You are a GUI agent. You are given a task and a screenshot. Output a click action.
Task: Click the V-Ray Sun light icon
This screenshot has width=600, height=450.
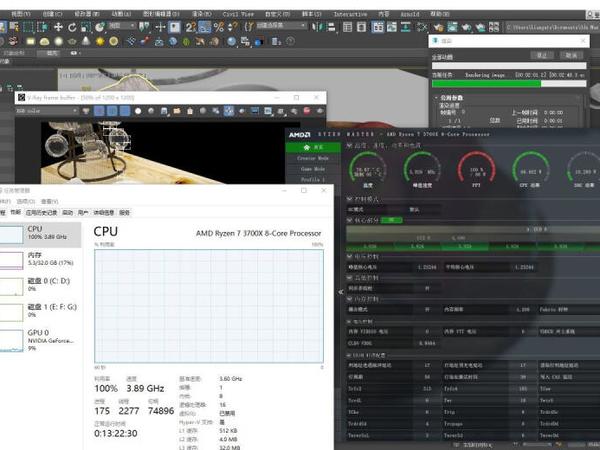pos(100,41)
